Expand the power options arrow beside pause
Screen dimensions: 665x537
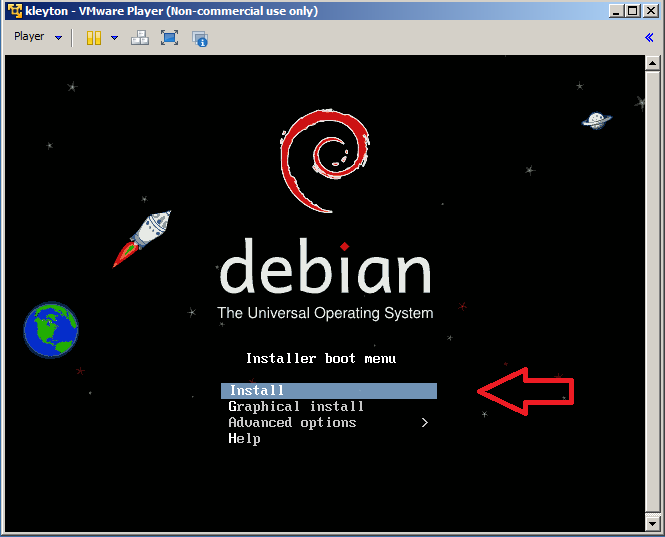(114, 38)
